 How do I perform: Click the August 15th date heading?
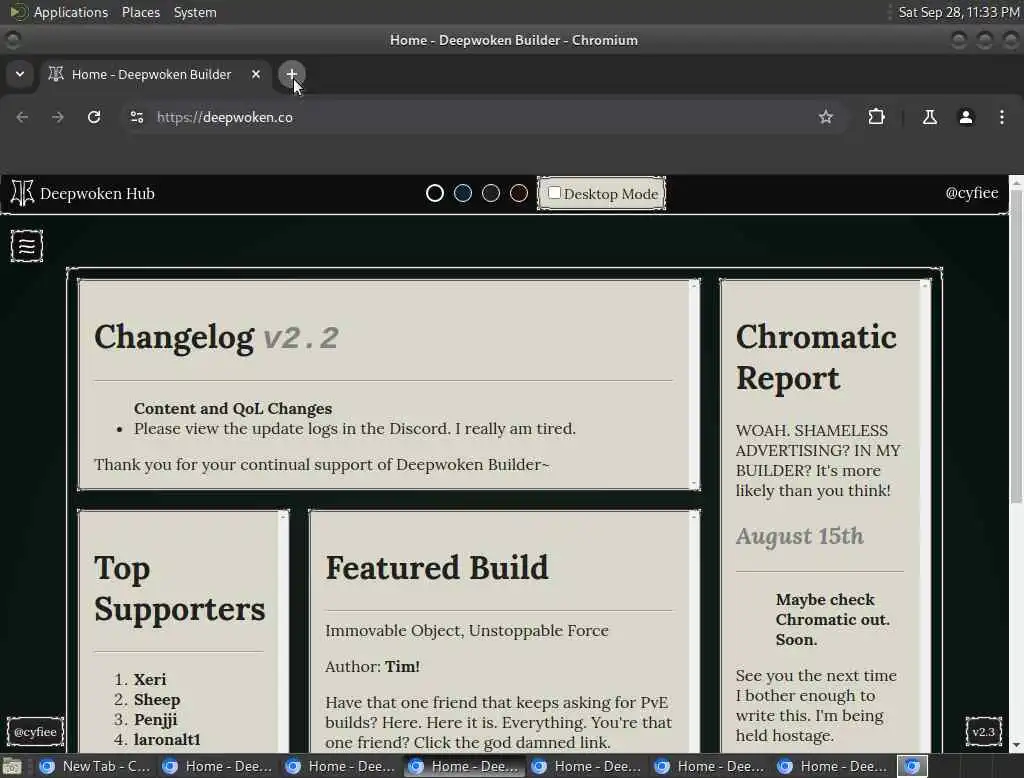pos(800,536)
